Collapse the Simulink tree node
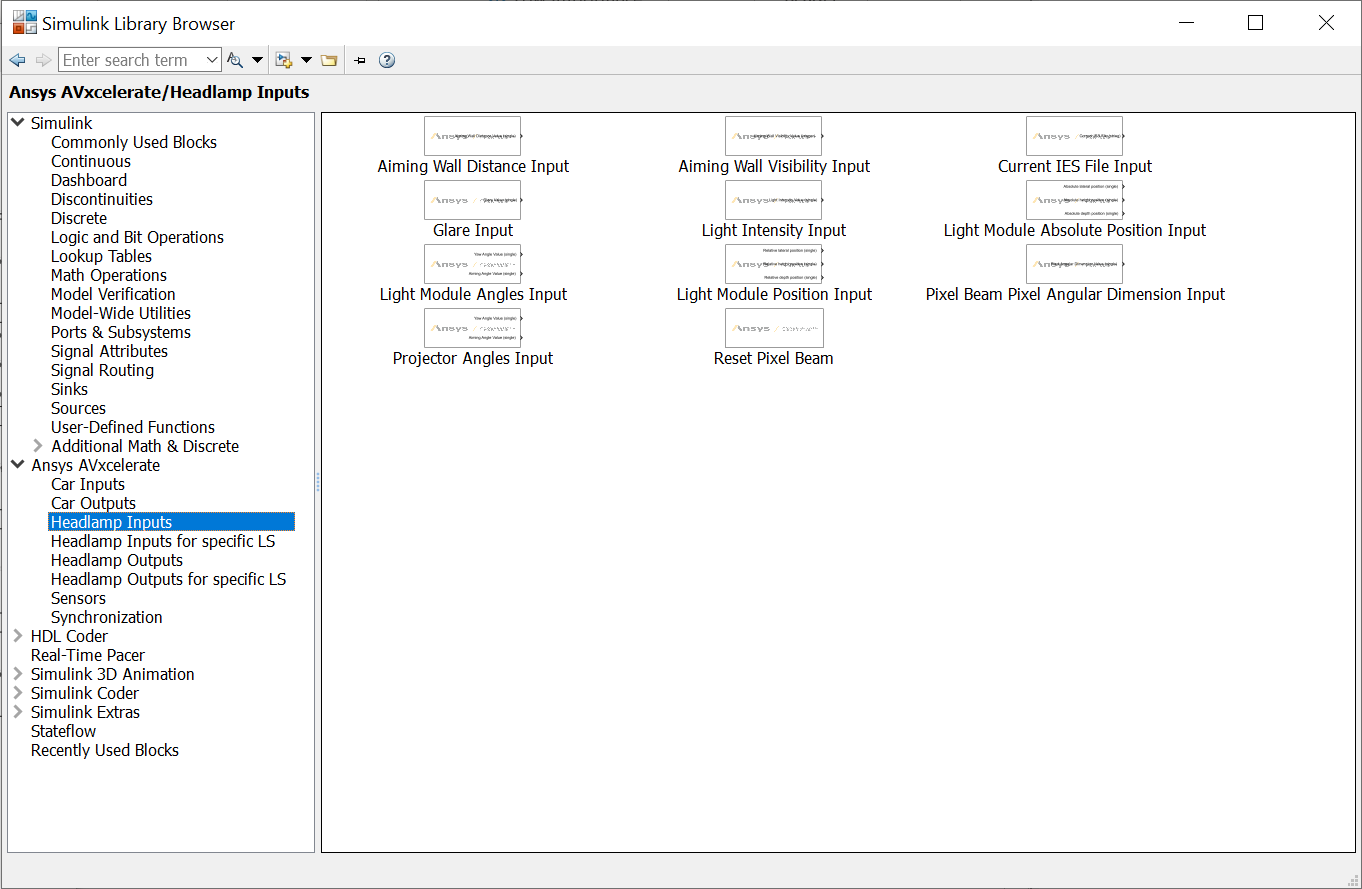 click(18, 123)
